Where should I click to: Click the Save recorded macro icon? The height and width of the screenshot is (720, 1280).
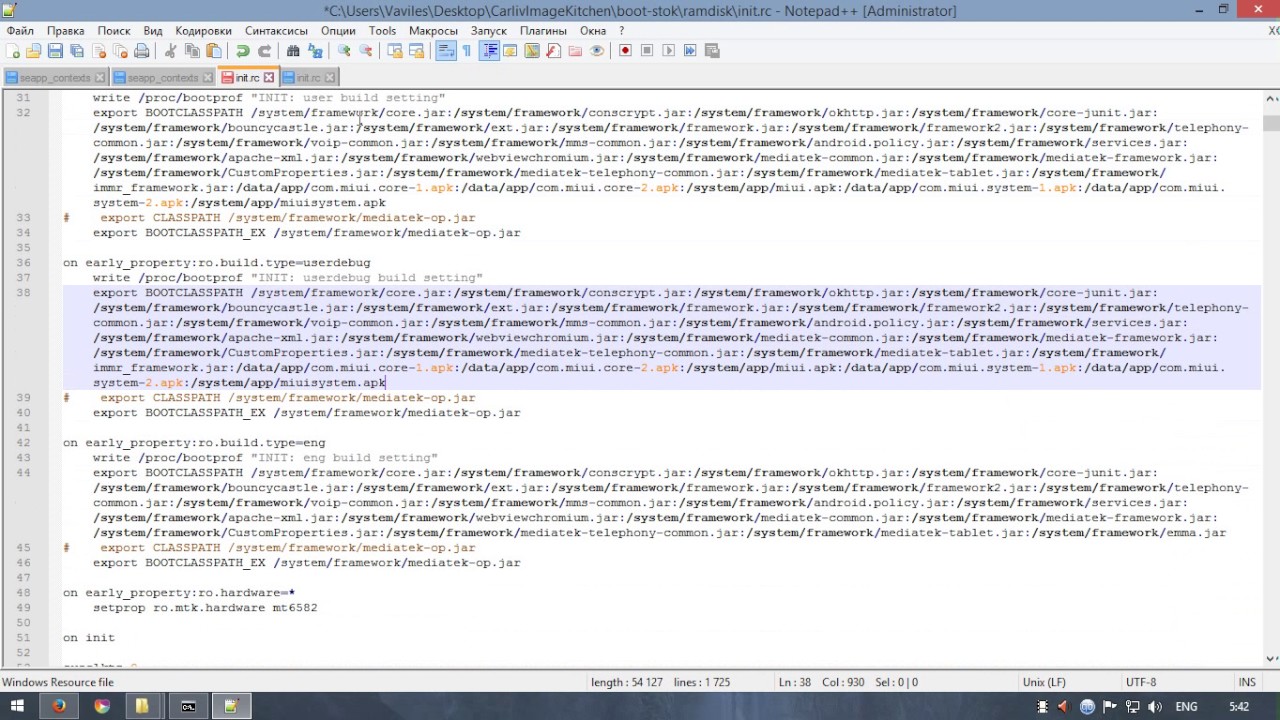click(x=712, y=51)
